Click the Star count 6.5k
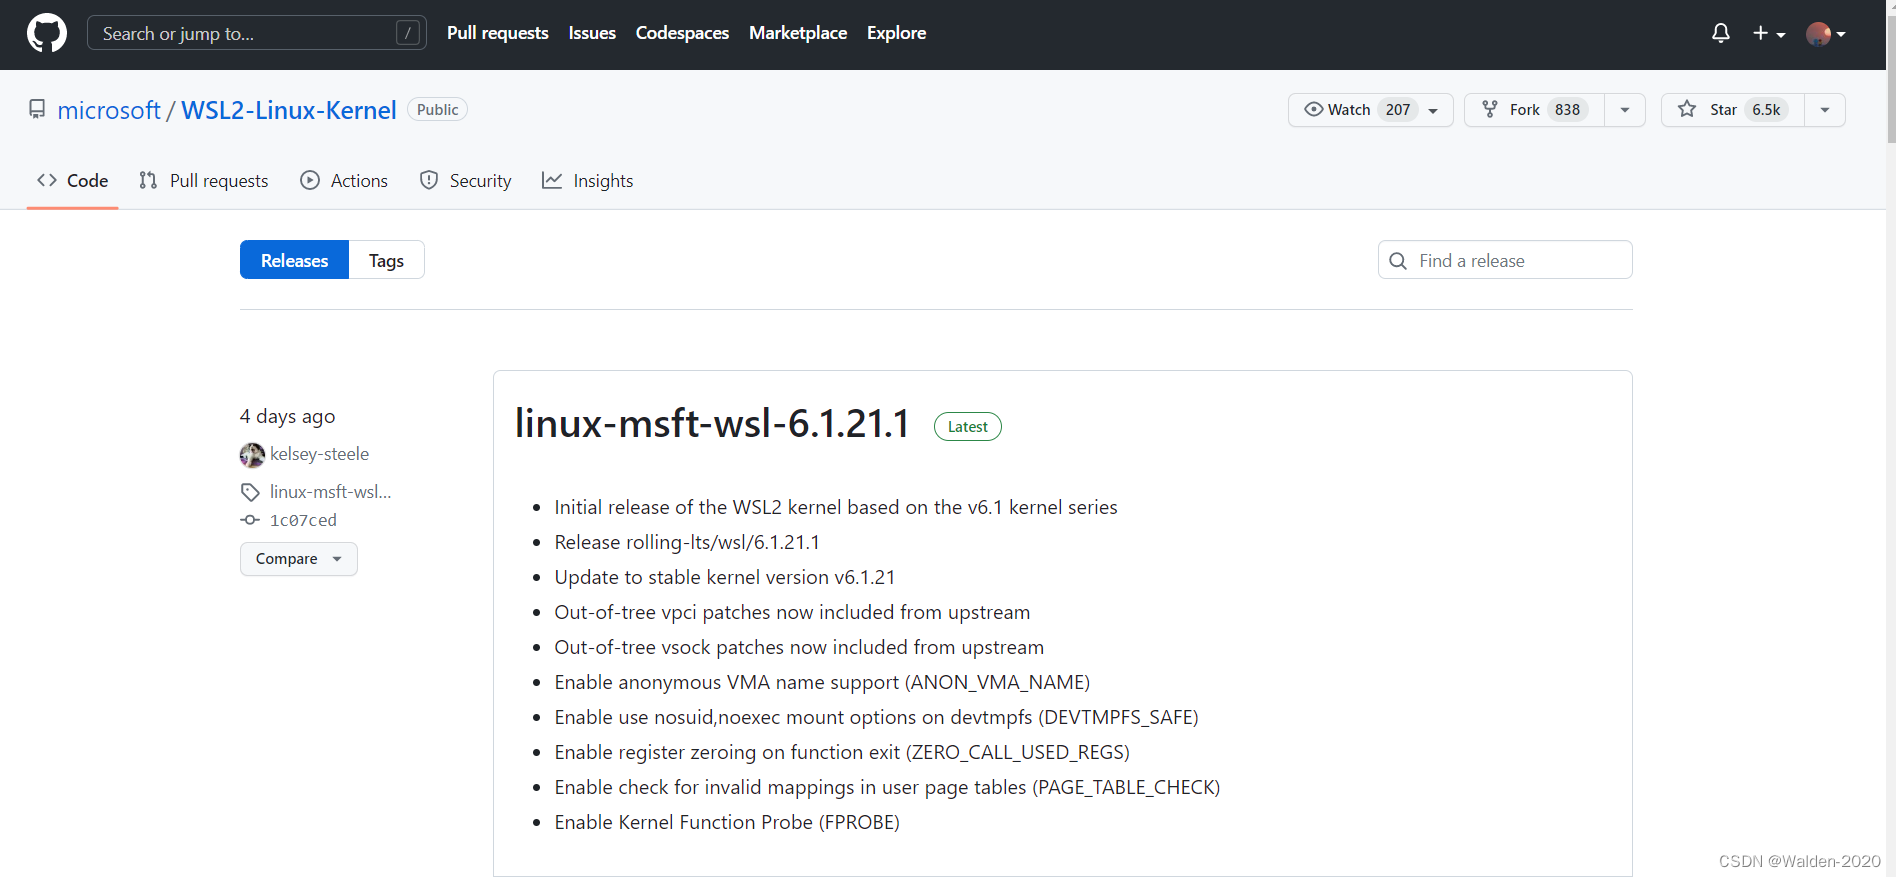1896x877 pixels. tap(1766, 110)
